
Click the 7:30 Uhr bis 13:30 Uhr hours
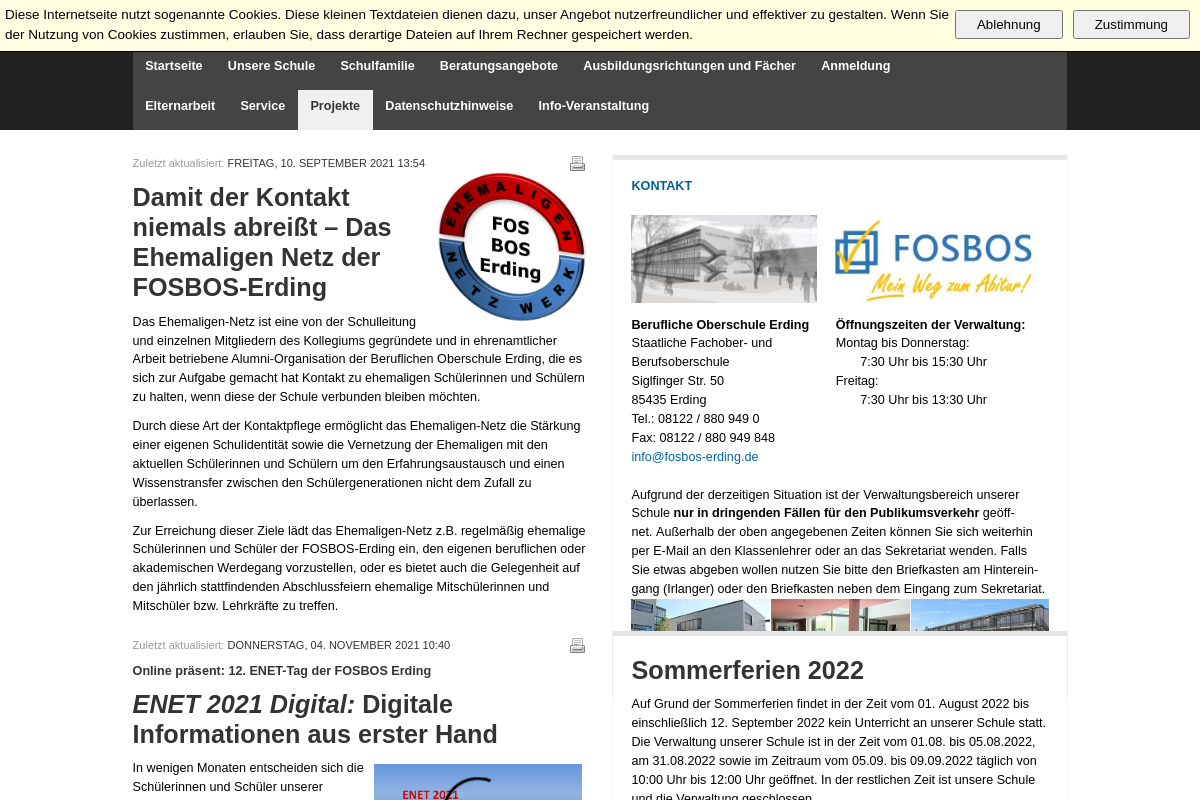[x=923, y=400]
